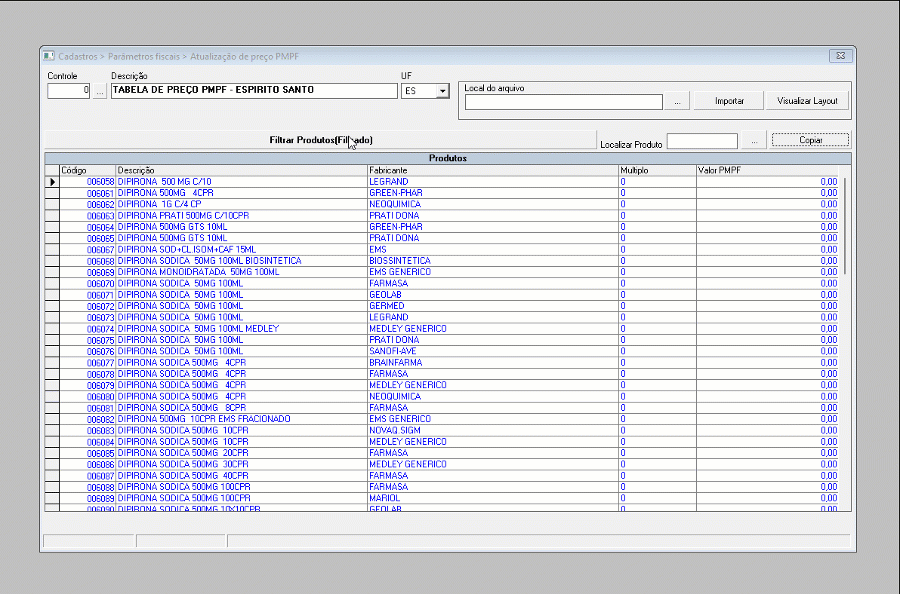Click the Valor PMPF 0,00 cell for code 006062

(767, 204)
